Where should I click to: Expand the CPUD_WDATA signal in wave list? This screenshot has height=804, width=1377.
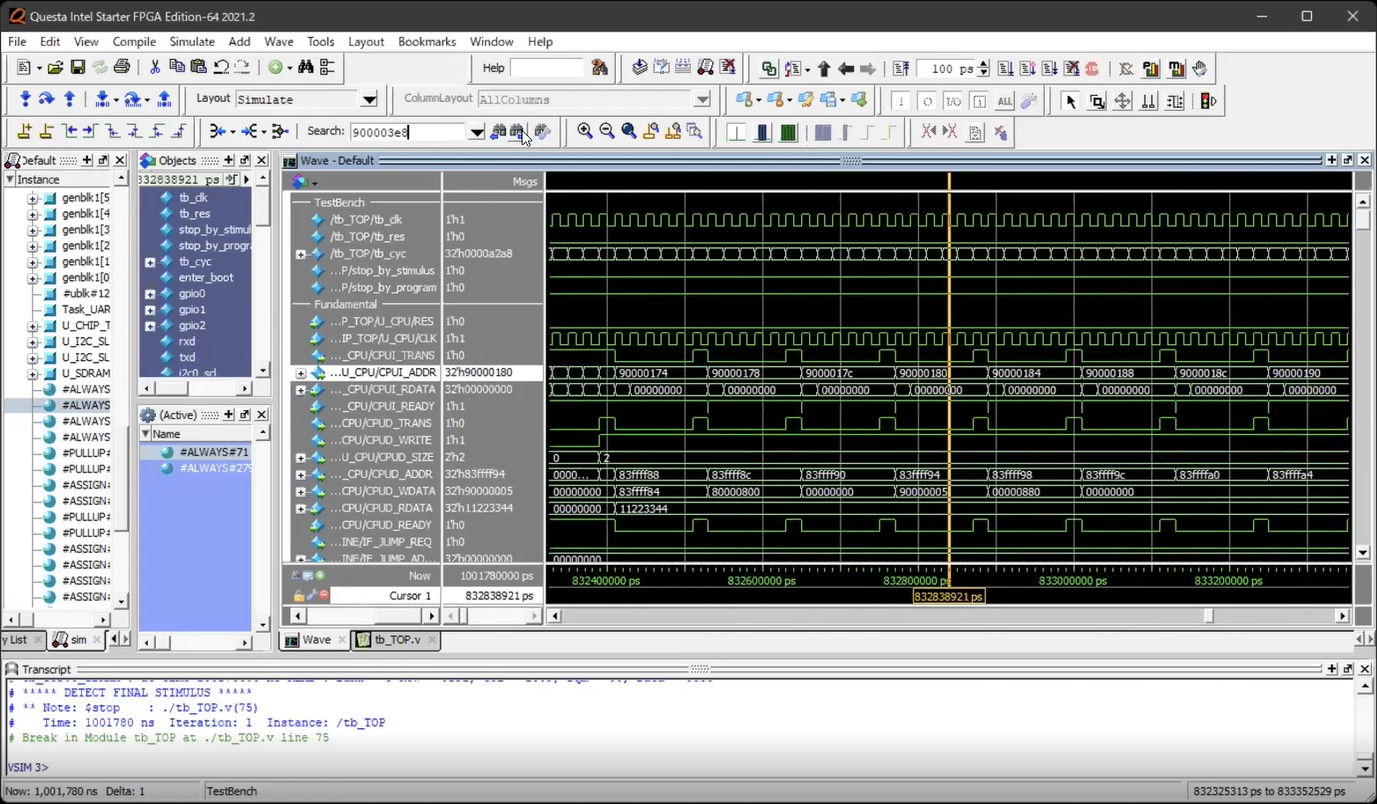coord(301,491)
